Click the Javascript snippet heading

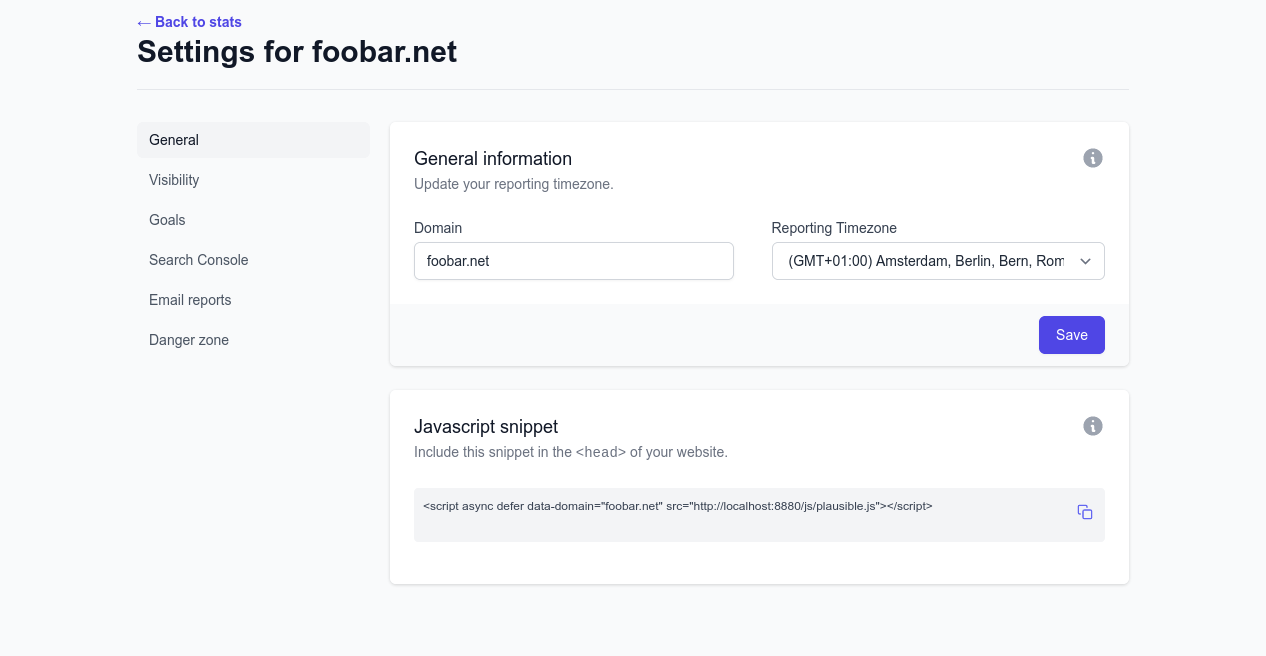pyautogui.click(x=486, y=426)
